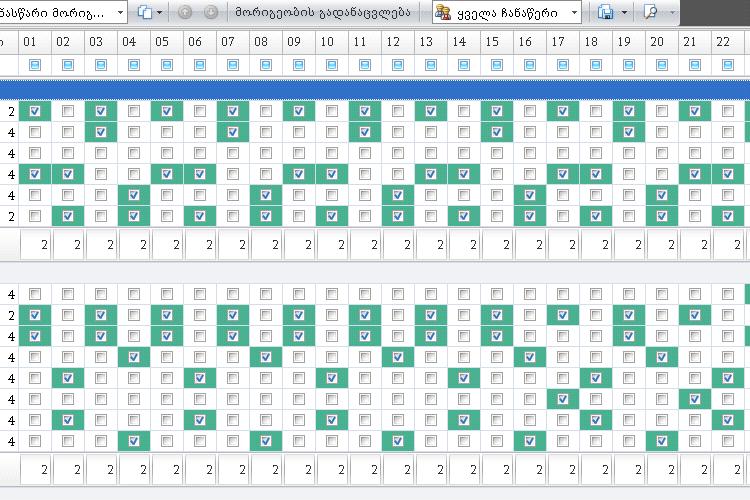Check column 18 in lower table's top row
Image resolution: width=750 pixels, height=500 pixels.
(x=596, y=294)
